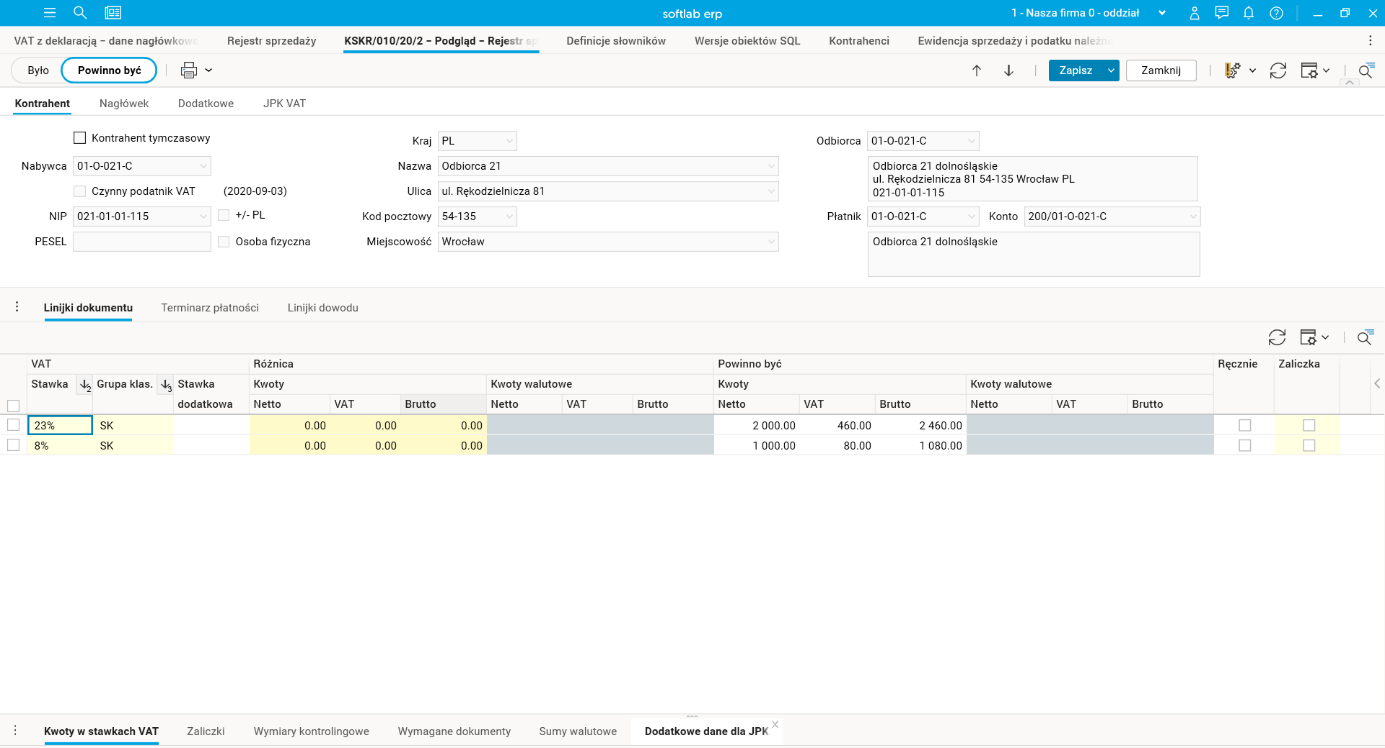Go to next record with down arrow
This screenshot has height=748, width=1385.
coord(1009,70)
